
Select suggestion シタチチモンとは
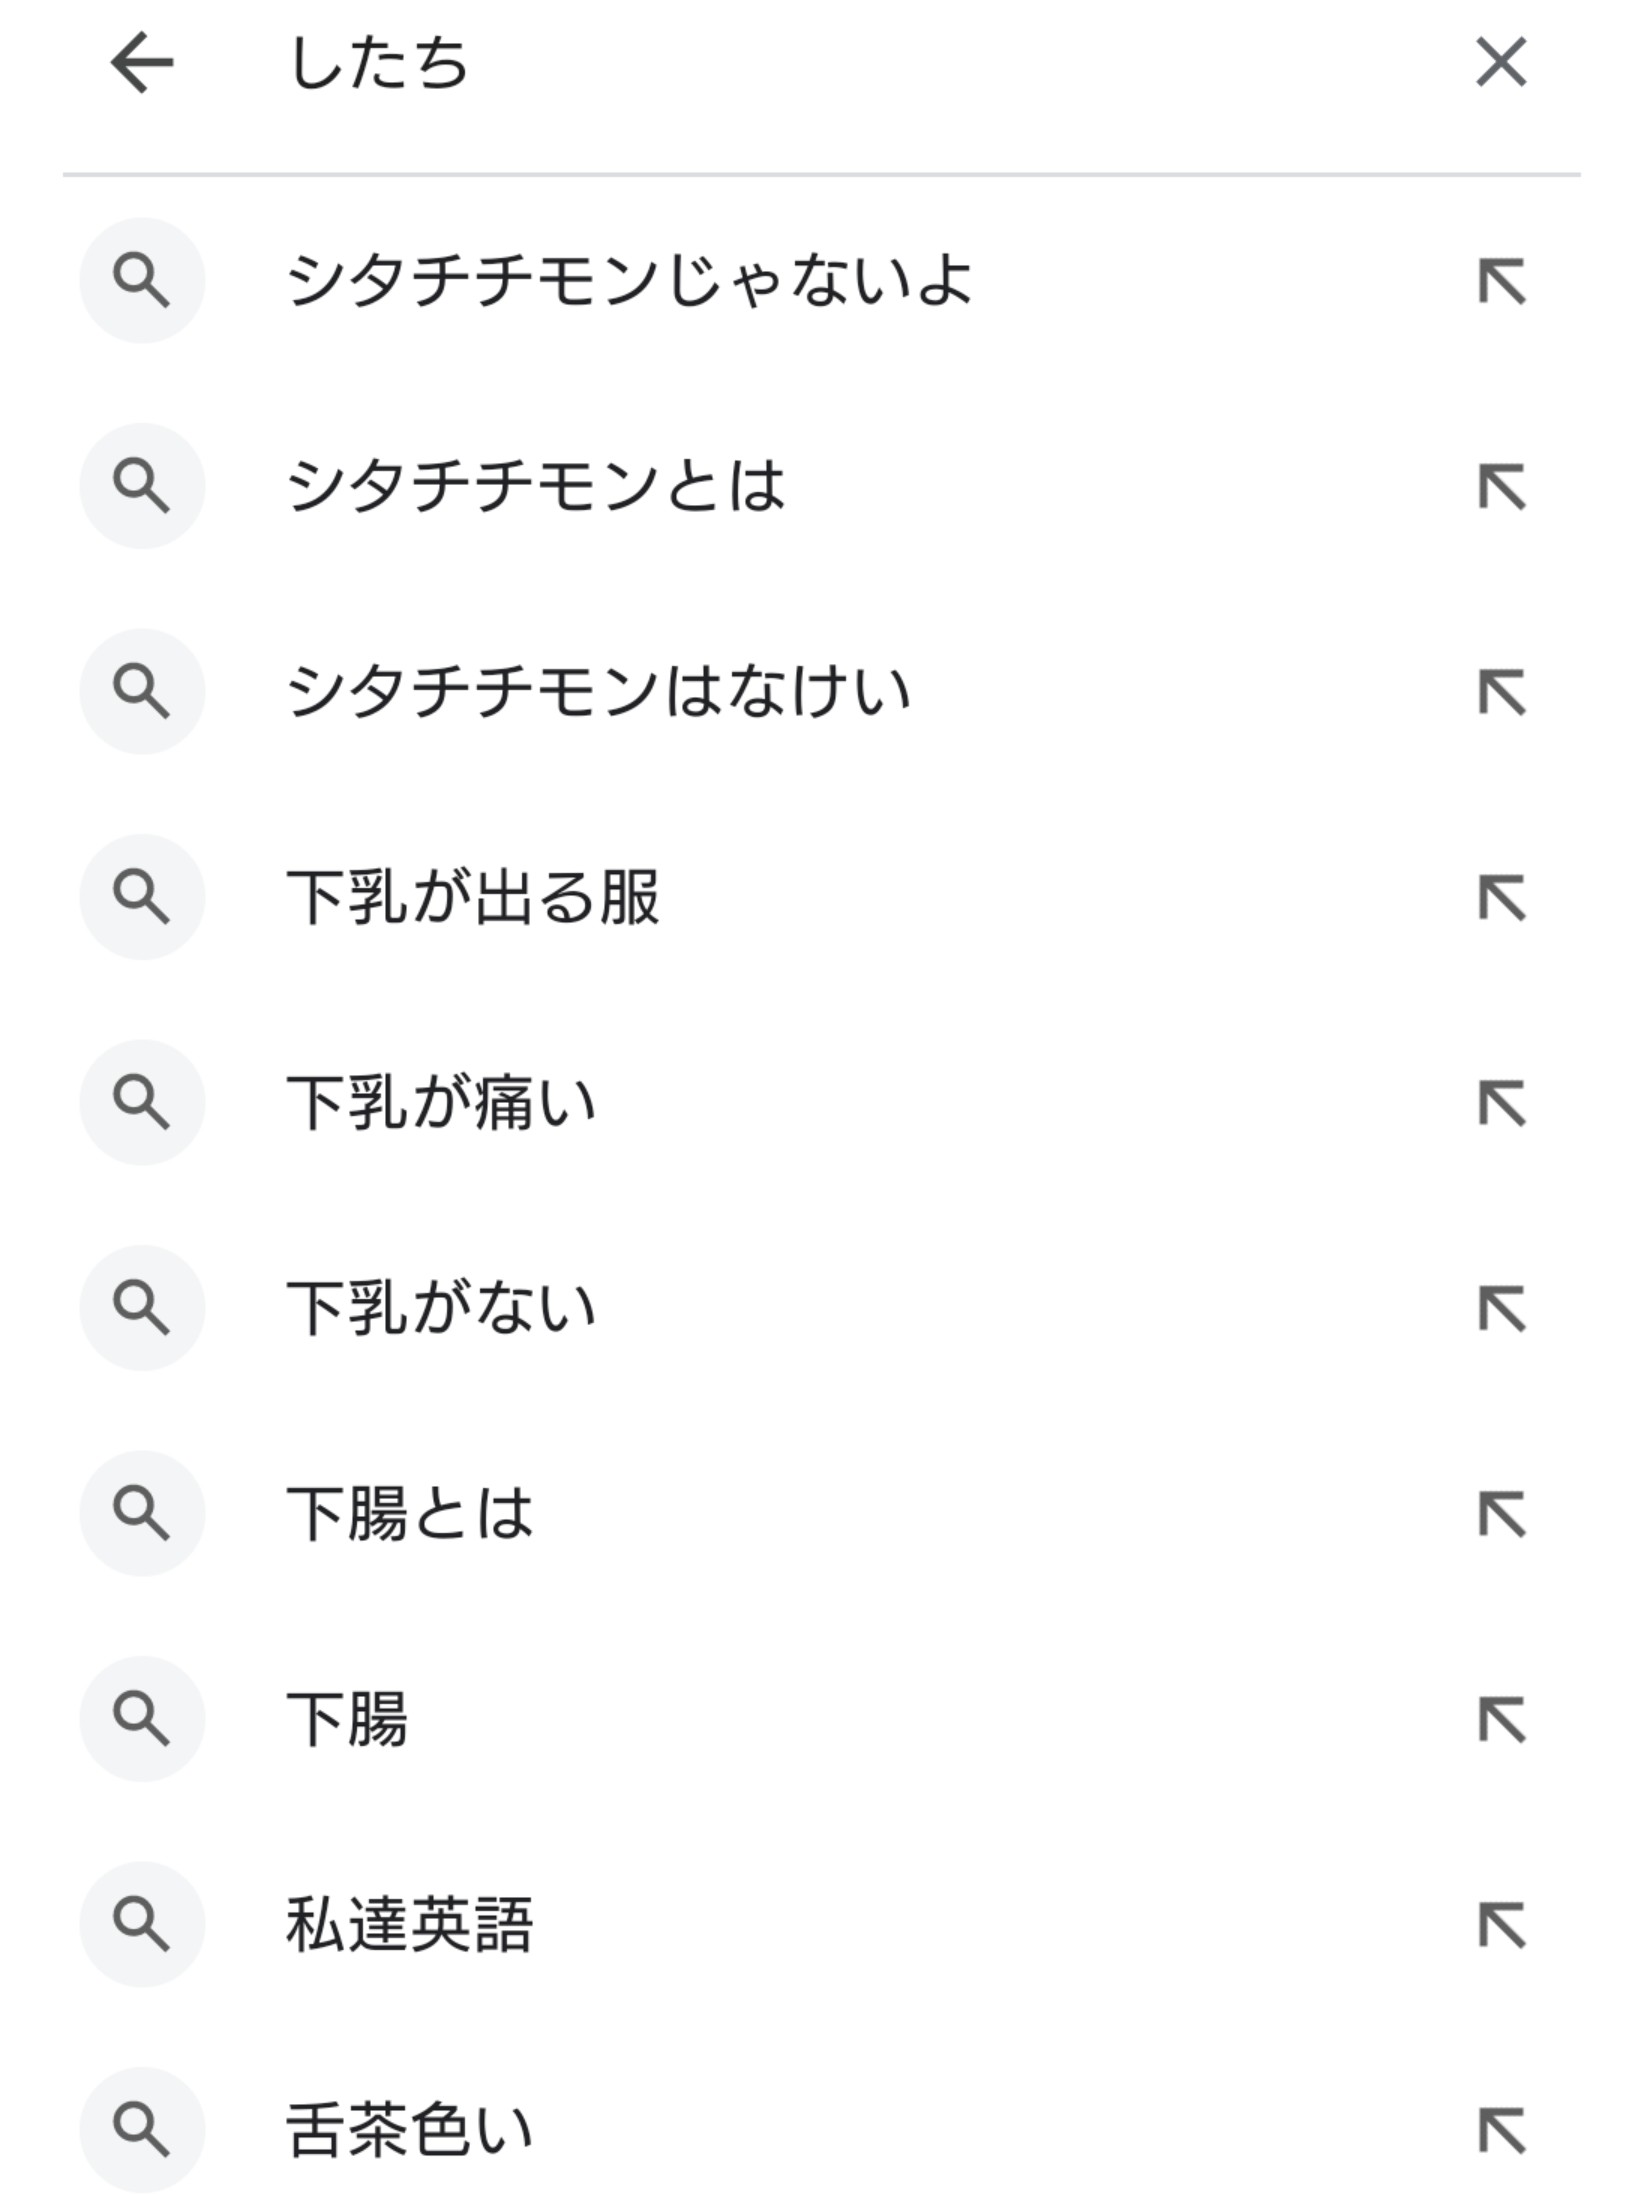pos(535,487)
